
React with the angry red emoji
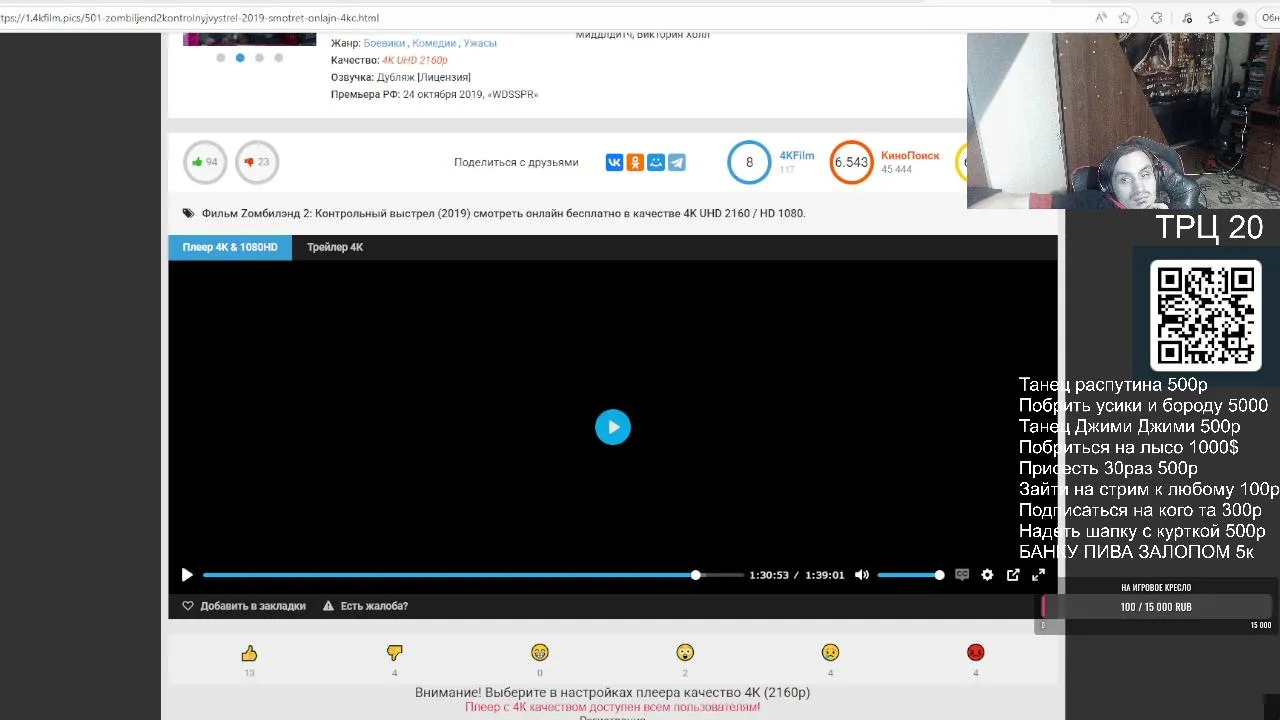point(976,653)
